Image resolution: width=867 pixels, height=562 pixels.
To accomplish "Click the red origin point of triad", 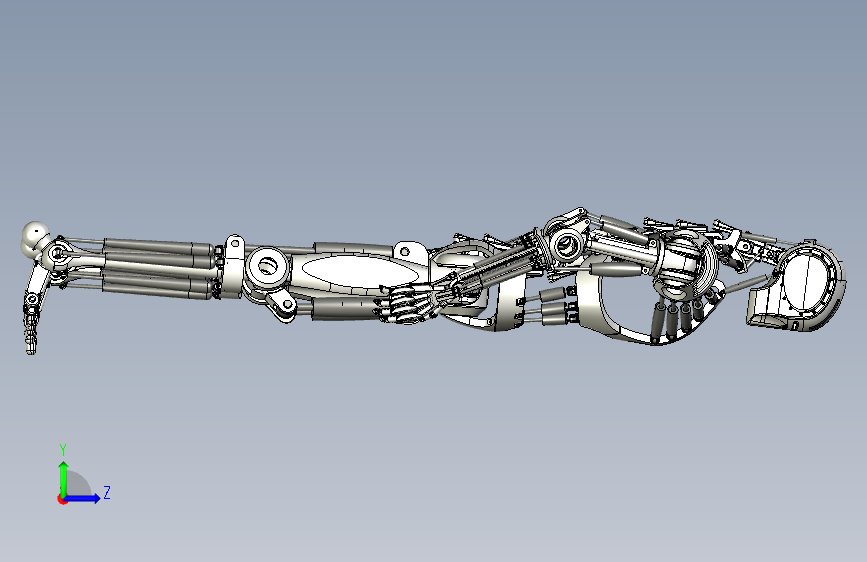I will [x=62, y=499].
